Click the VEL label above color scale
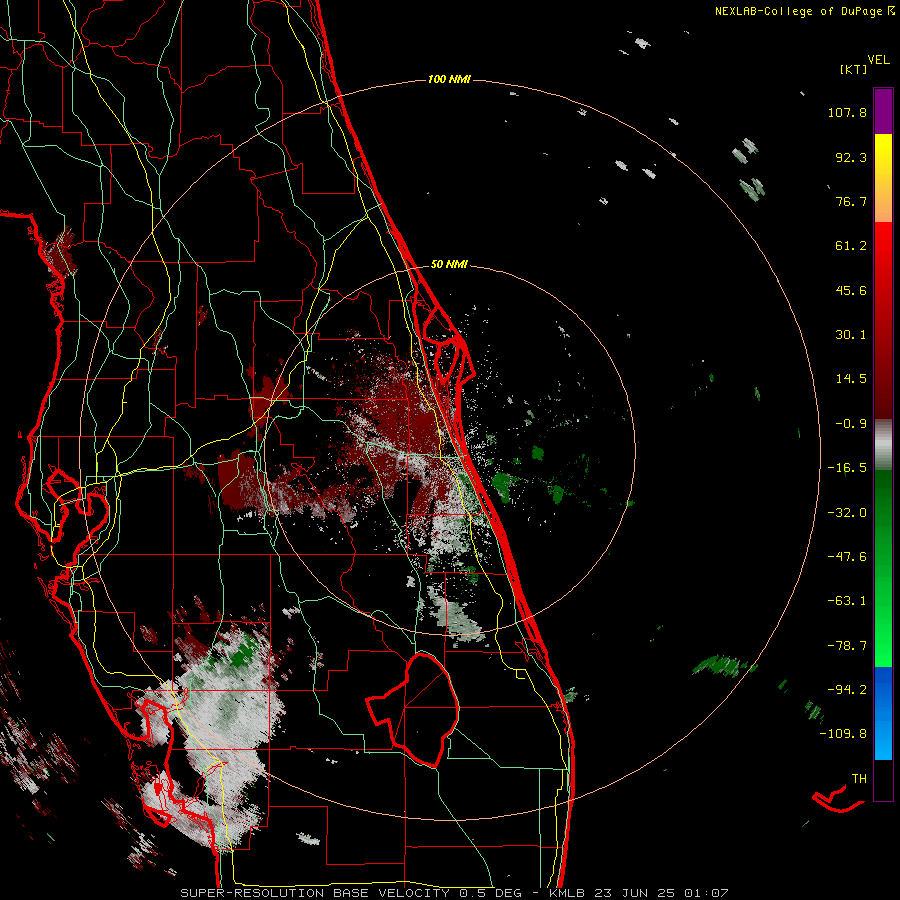 [878, 60]
